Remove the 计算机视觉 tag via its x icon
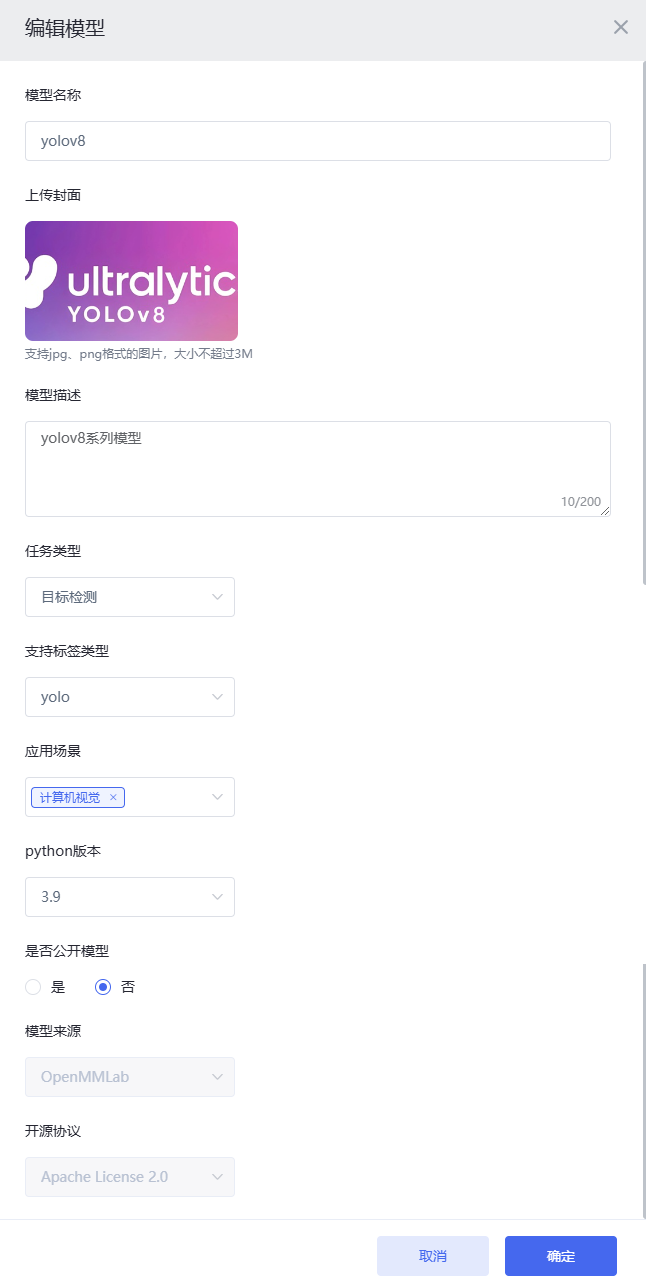The height and width of the screenshot is (1287, 646). pos(113,797)
